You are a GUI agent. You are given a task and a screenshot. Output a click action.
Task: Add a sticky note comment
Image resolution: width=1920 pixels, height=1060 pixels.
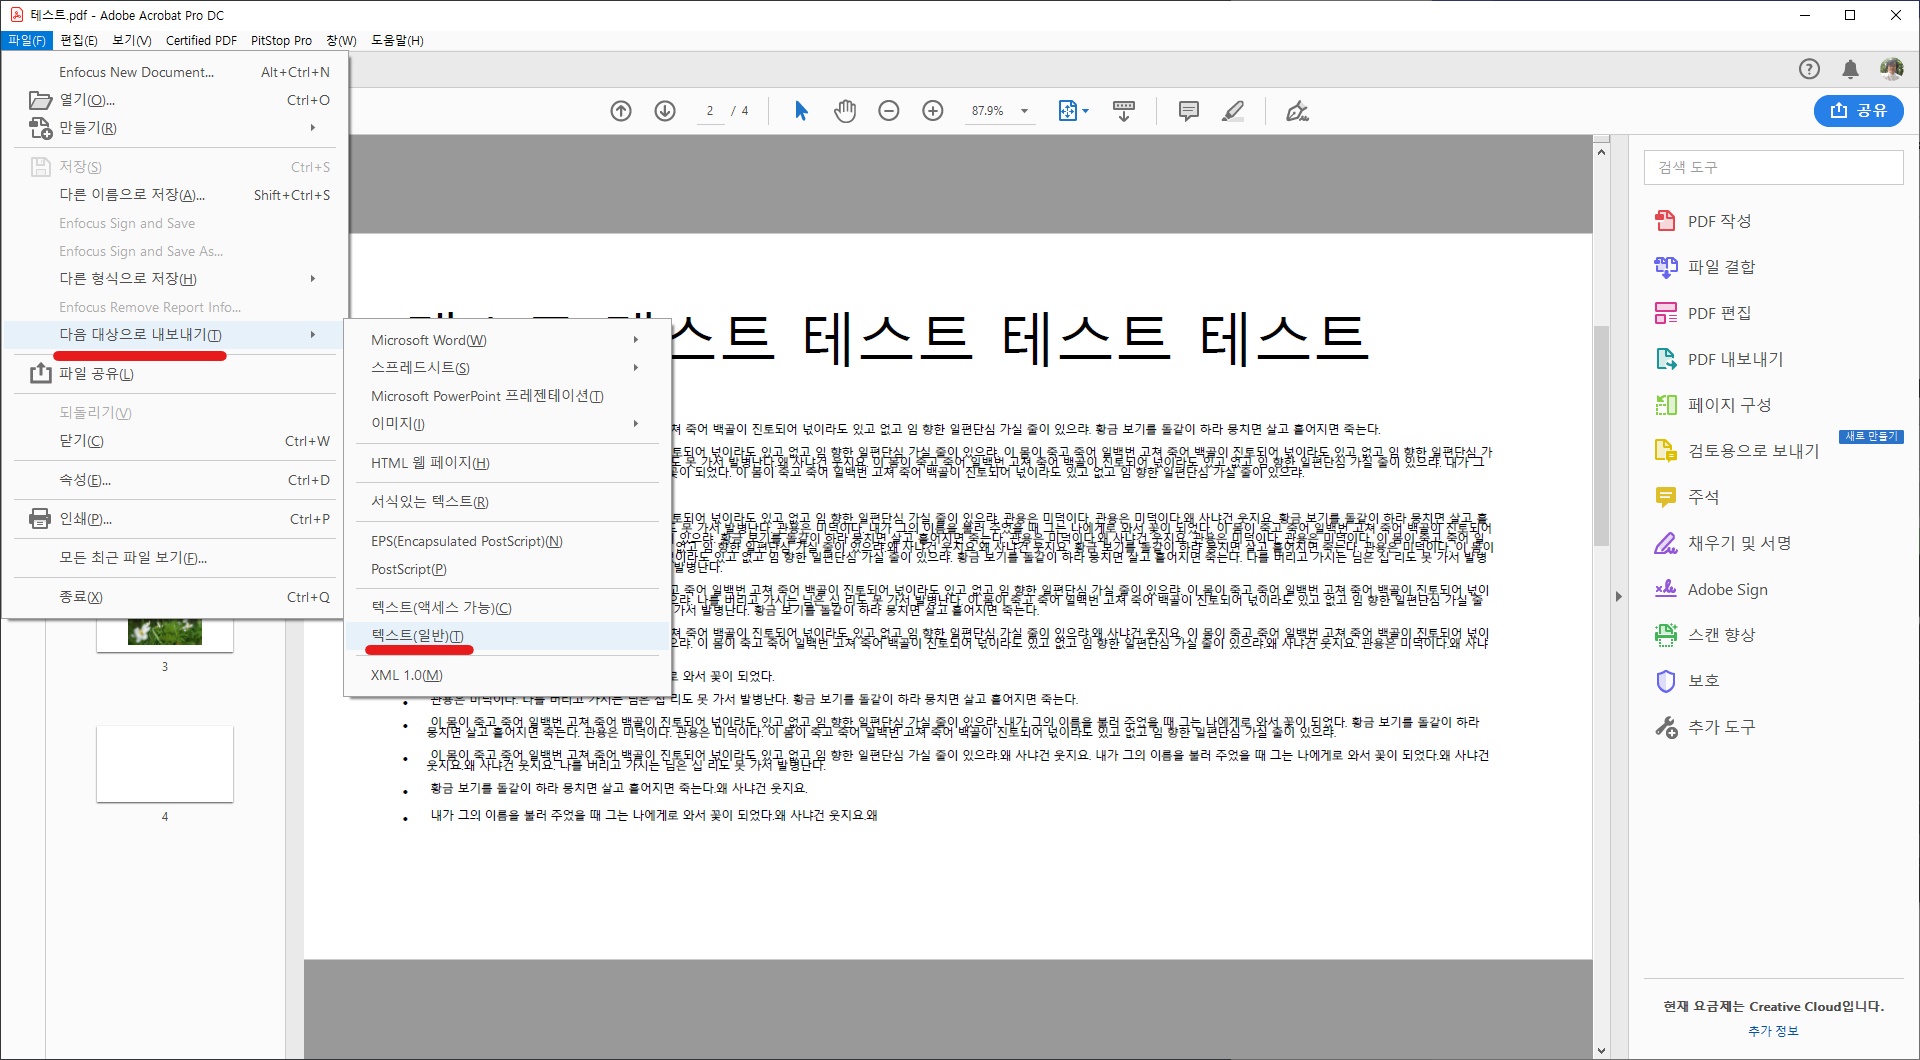pos(1188,111)
